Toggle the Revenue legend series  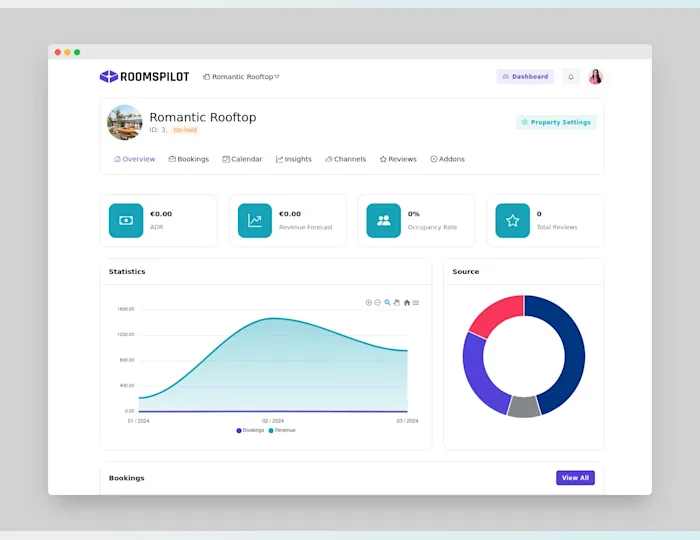(282, 430)
